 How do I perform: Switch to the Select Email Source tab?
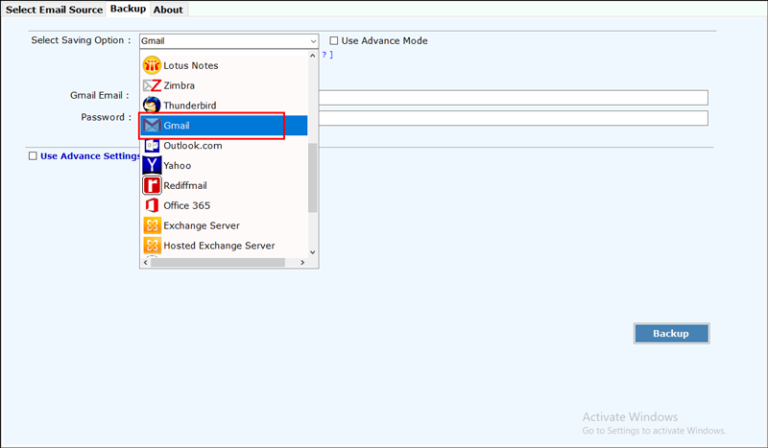coord(54,9)
